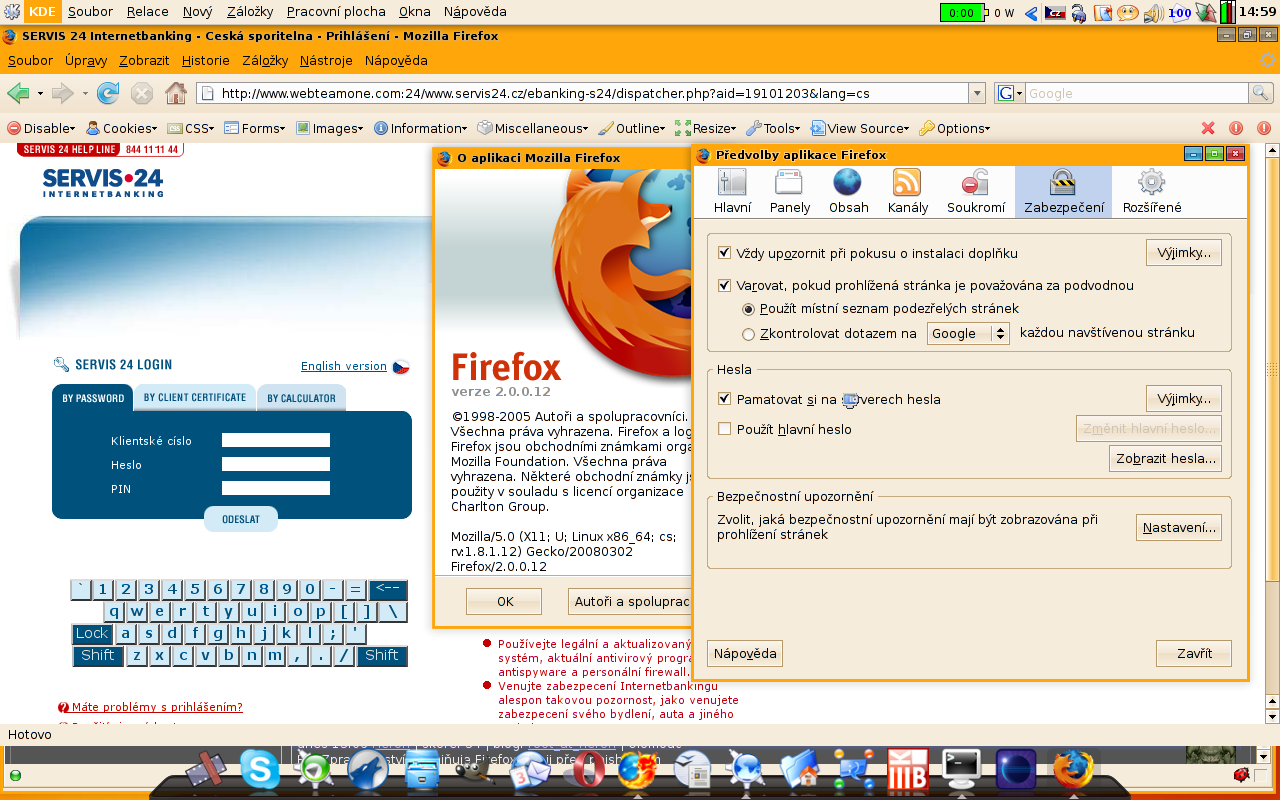Launch Skype from the dock
Viewport: 1280px width, 800px height.
coord(260,770)
